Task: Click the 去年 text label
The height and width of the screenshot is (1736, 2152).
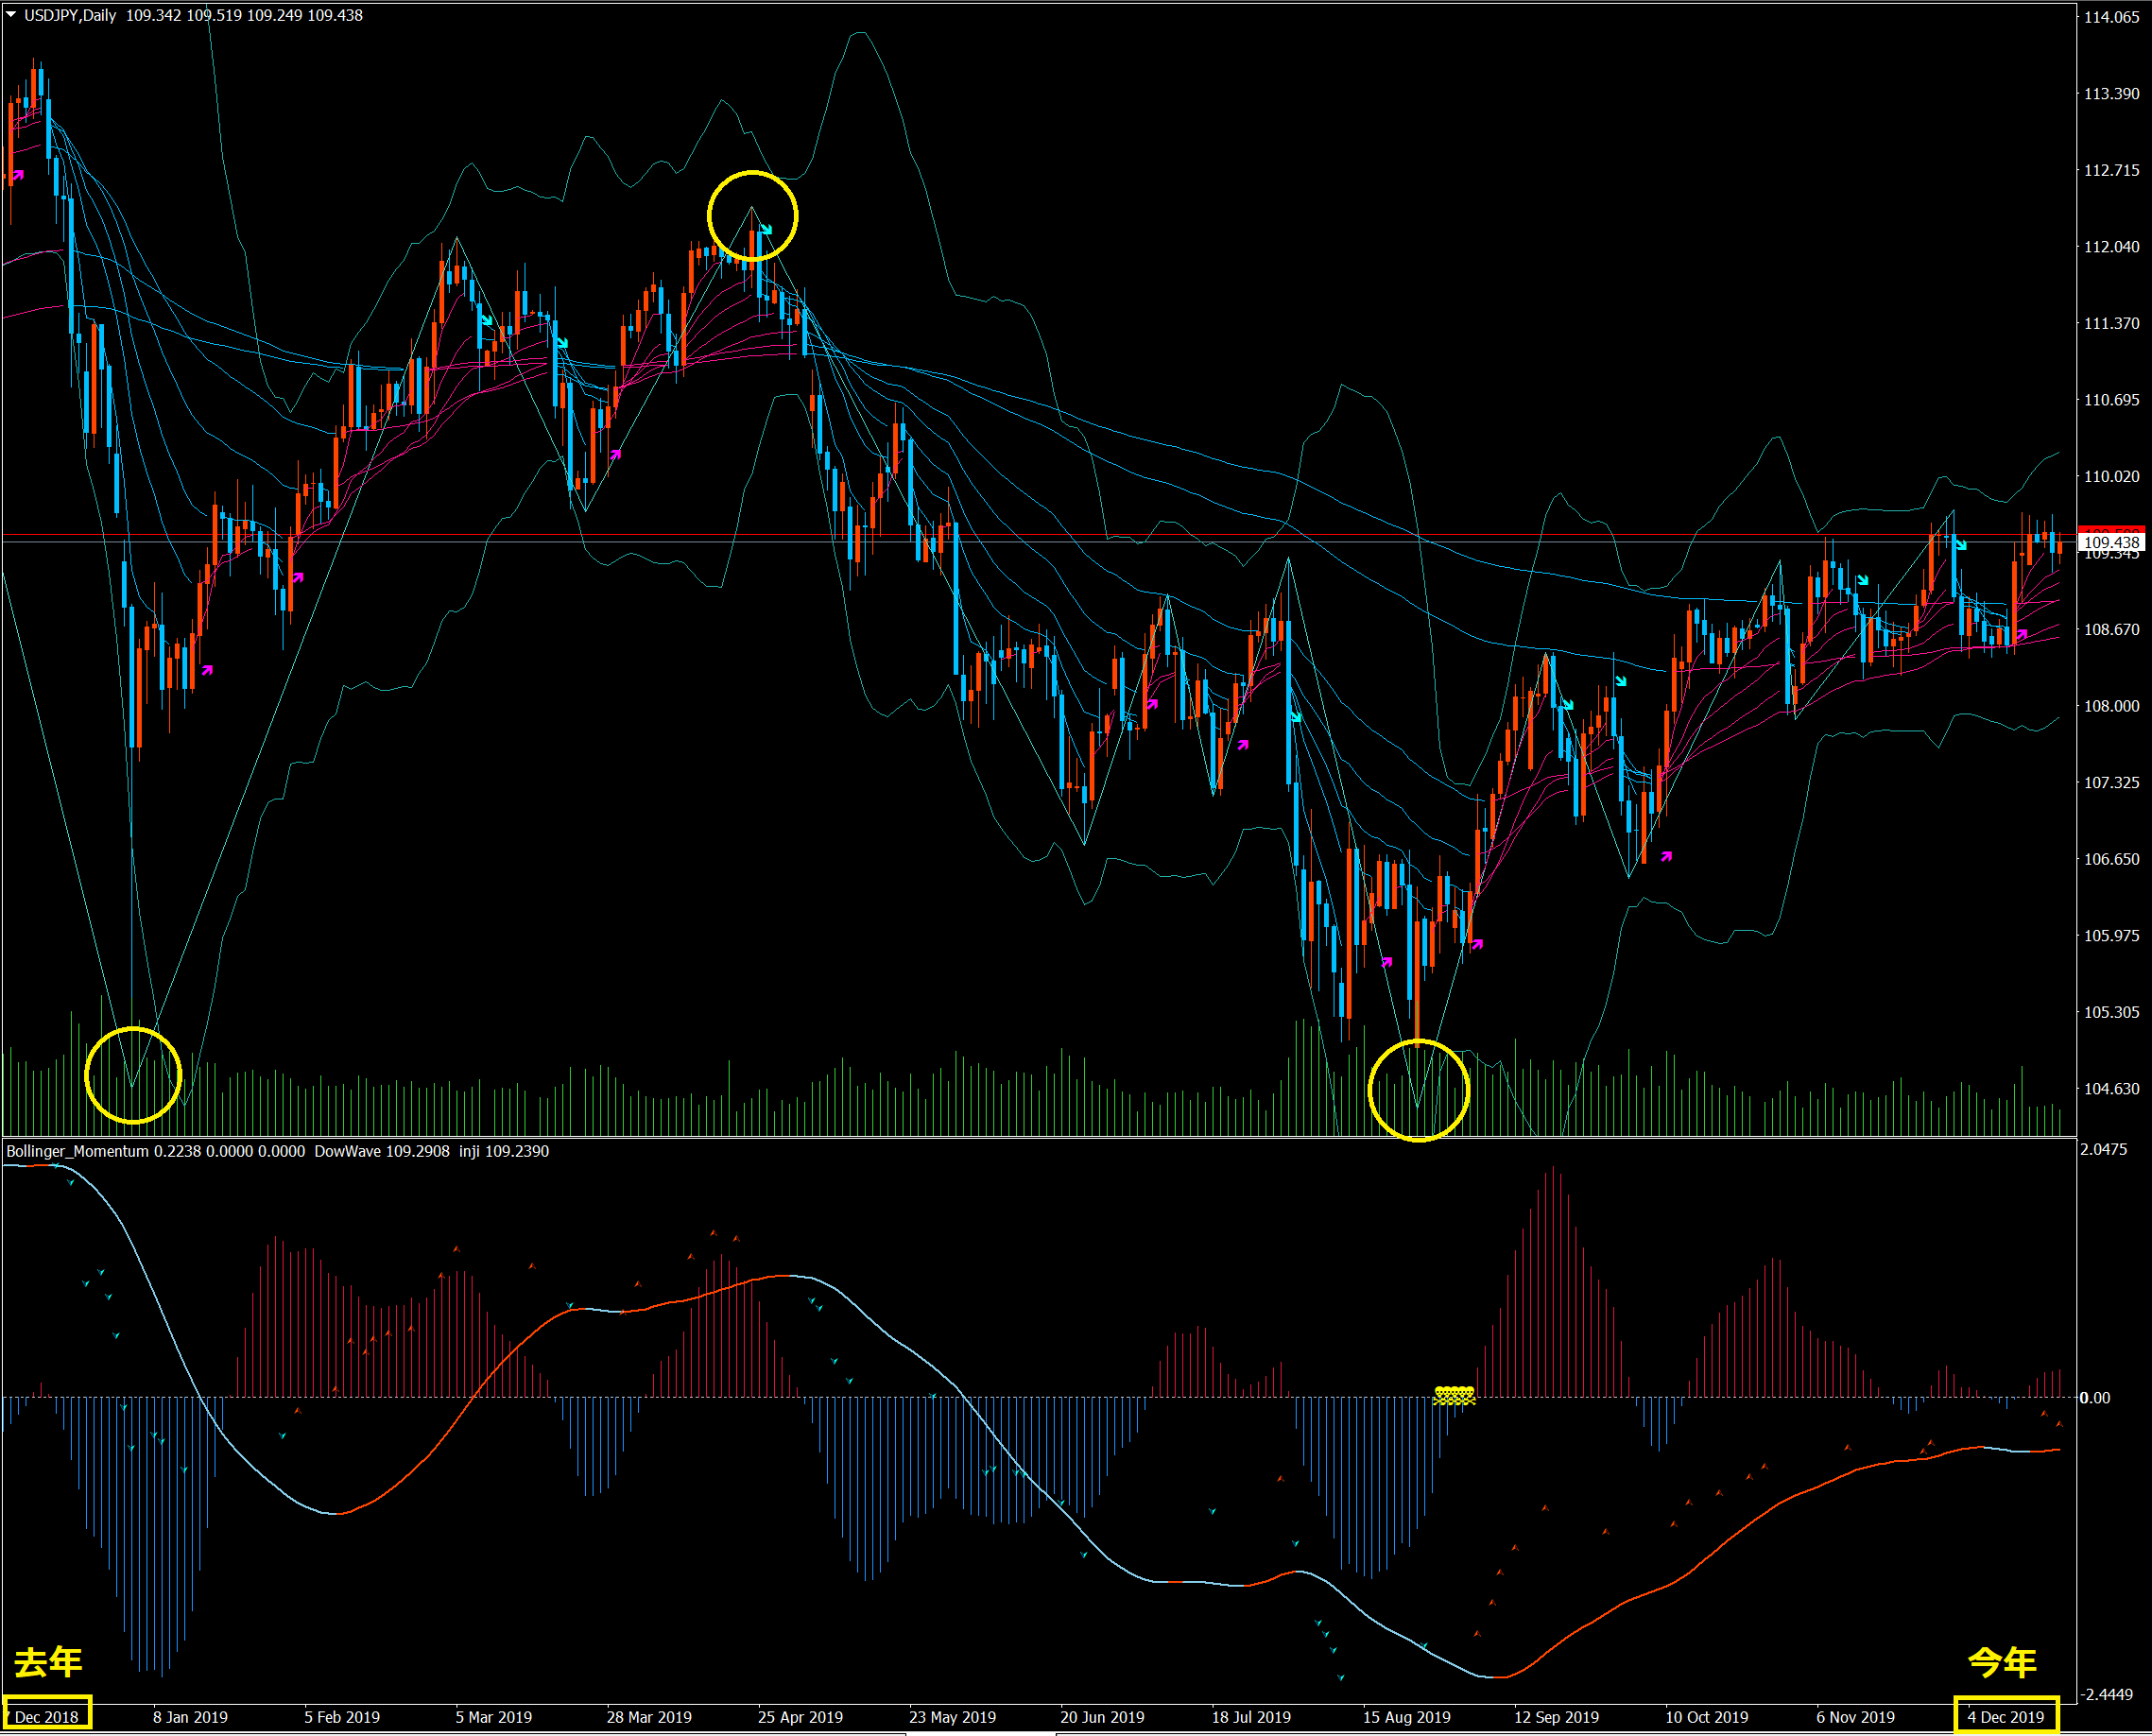Action: point(48,1662)
